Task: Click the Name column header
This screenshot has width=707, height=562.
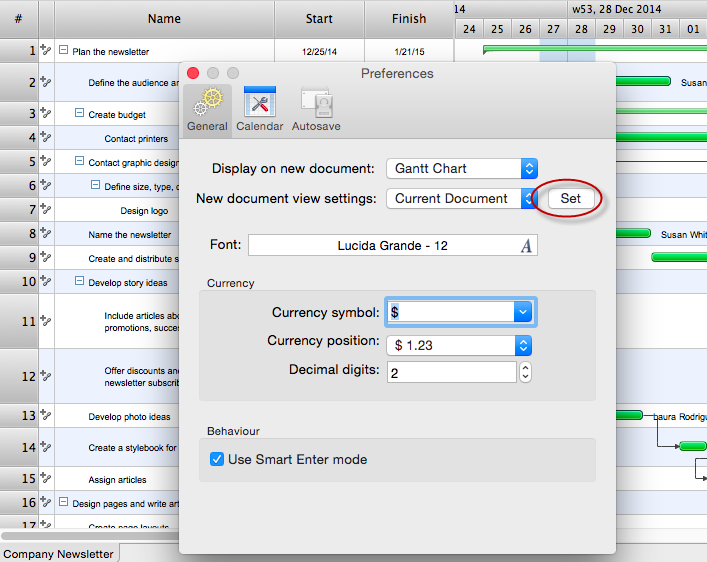Action: tap(164, 19)
